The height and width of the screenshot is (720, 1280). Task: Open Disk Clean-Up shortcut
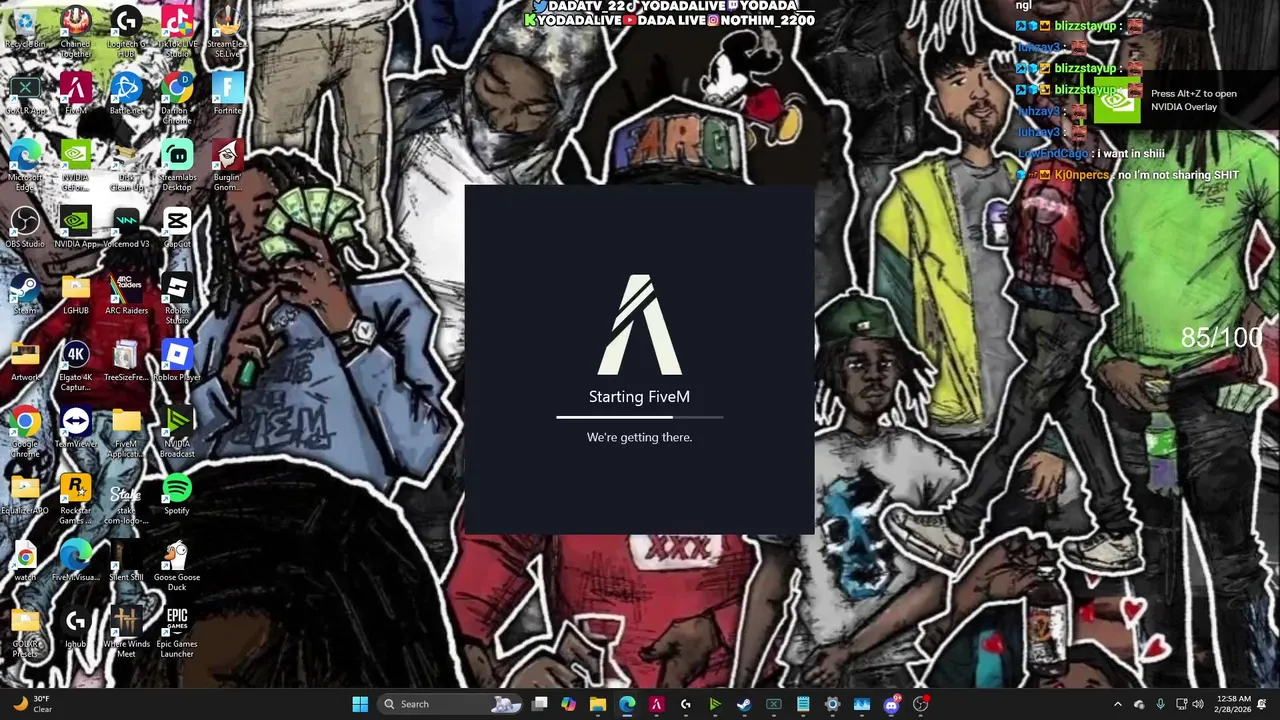click(126, 165)
